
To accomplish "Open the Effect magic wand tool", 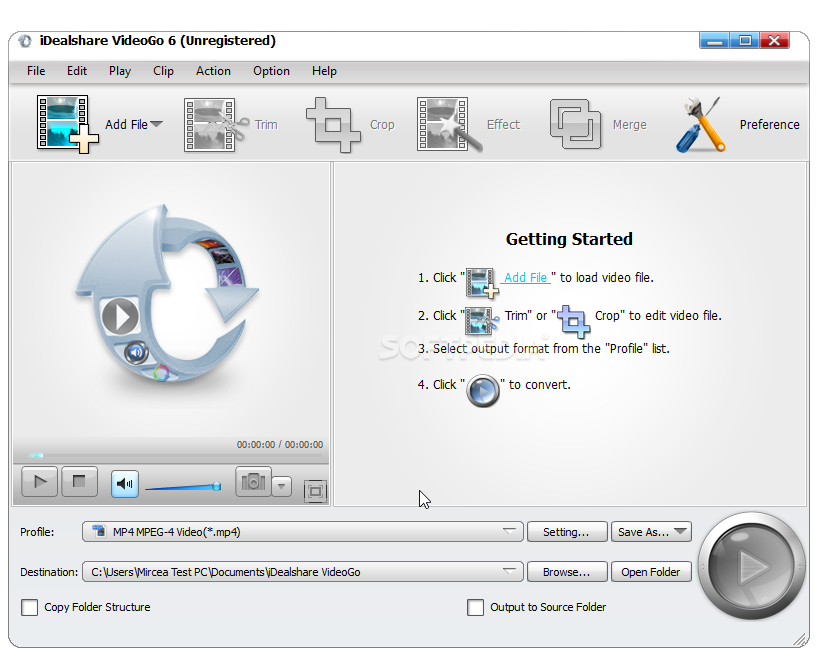I will (x=449, y=125).
